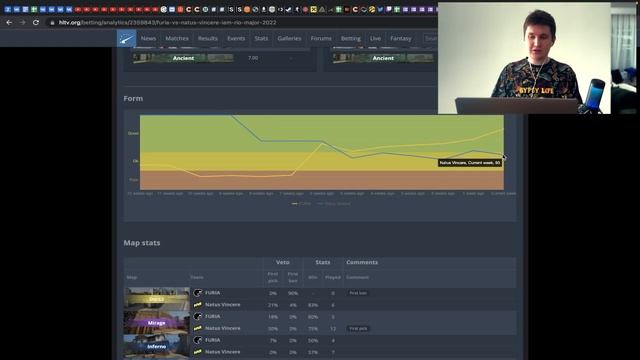Open the Results section
This screenshot has width=640, height=360.
[207, 38]
